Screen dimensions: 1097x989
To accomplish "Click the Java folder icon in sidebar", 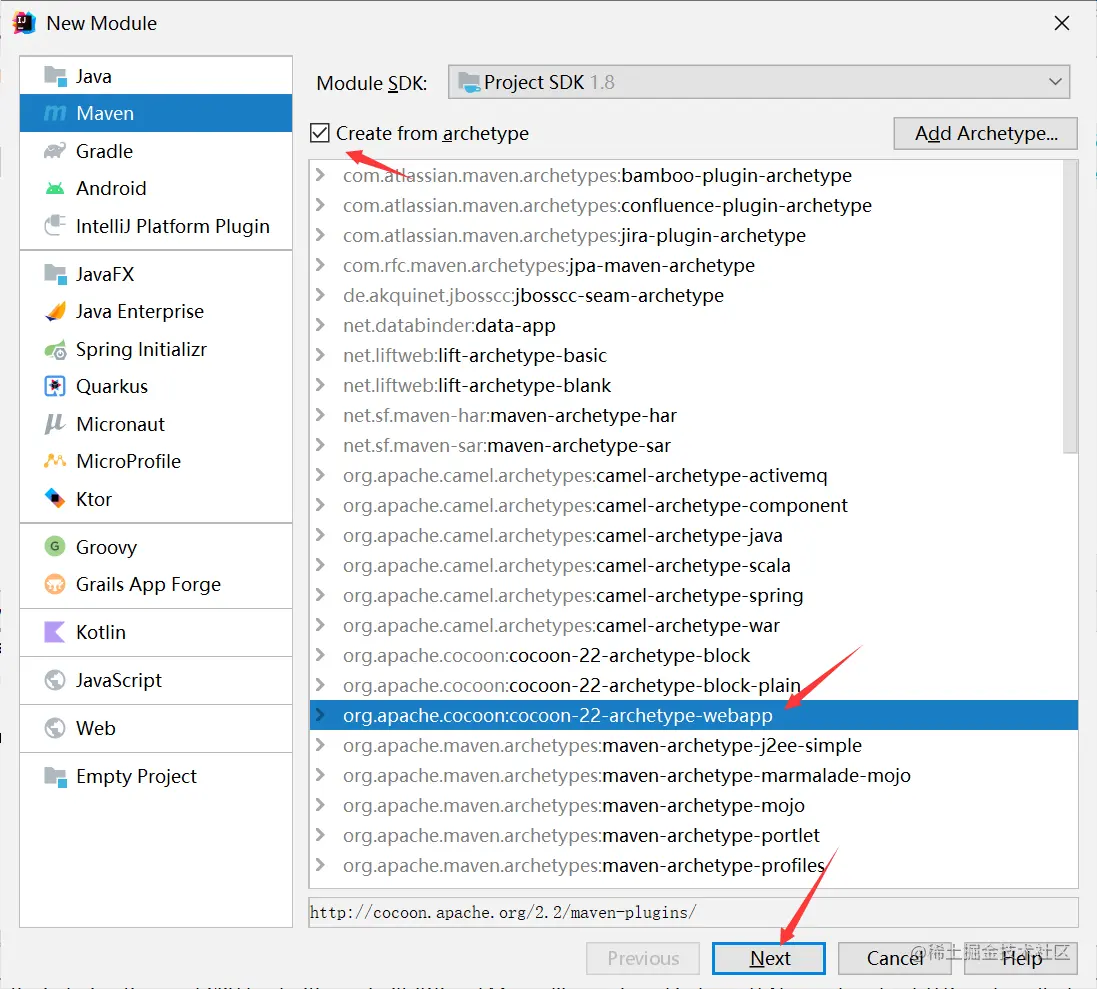I will point(55,76).
